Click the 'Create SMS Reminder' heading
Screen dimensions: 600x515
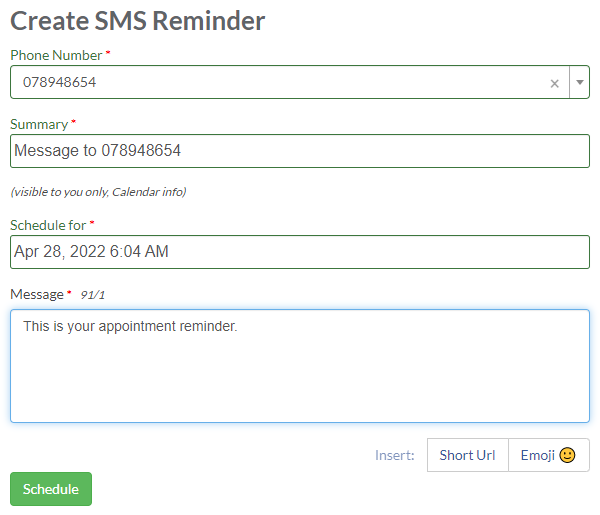[x=138, y=21]
